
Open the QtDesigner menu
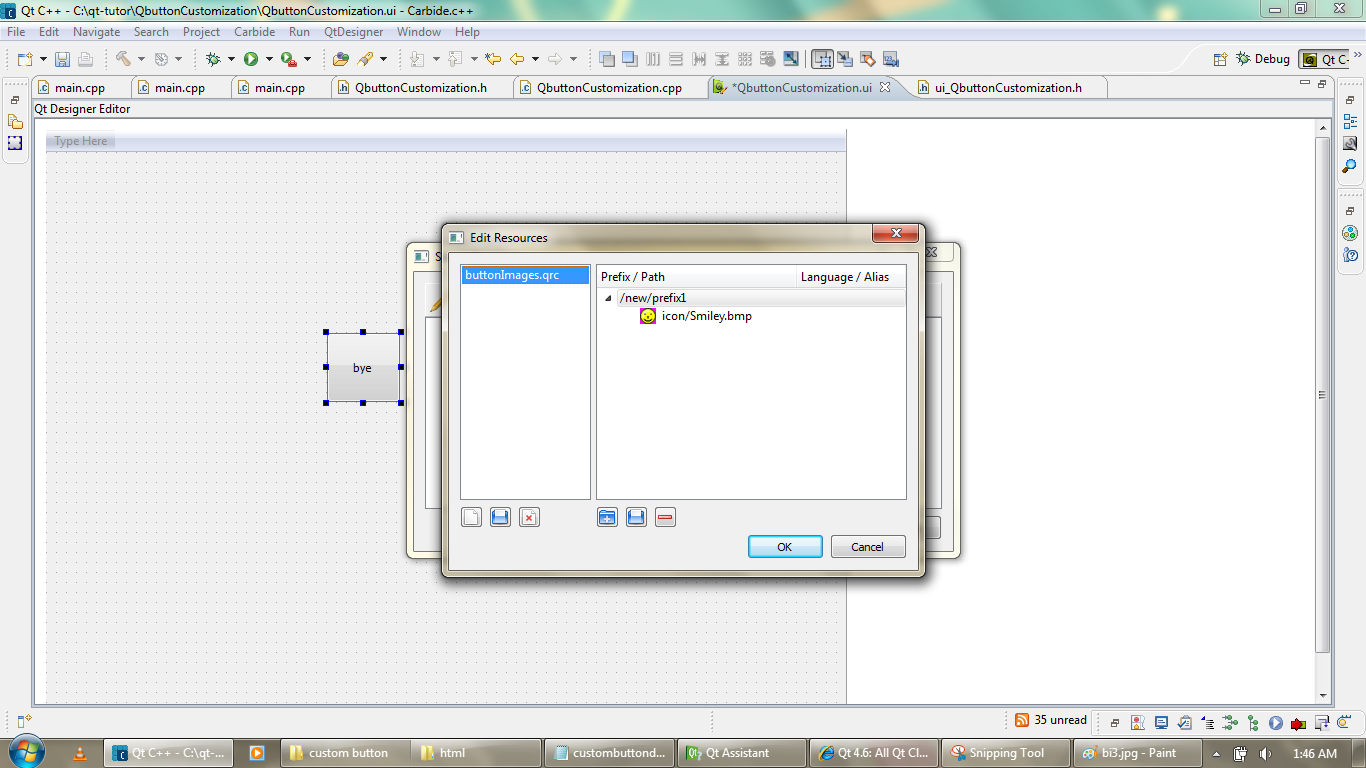354,31
